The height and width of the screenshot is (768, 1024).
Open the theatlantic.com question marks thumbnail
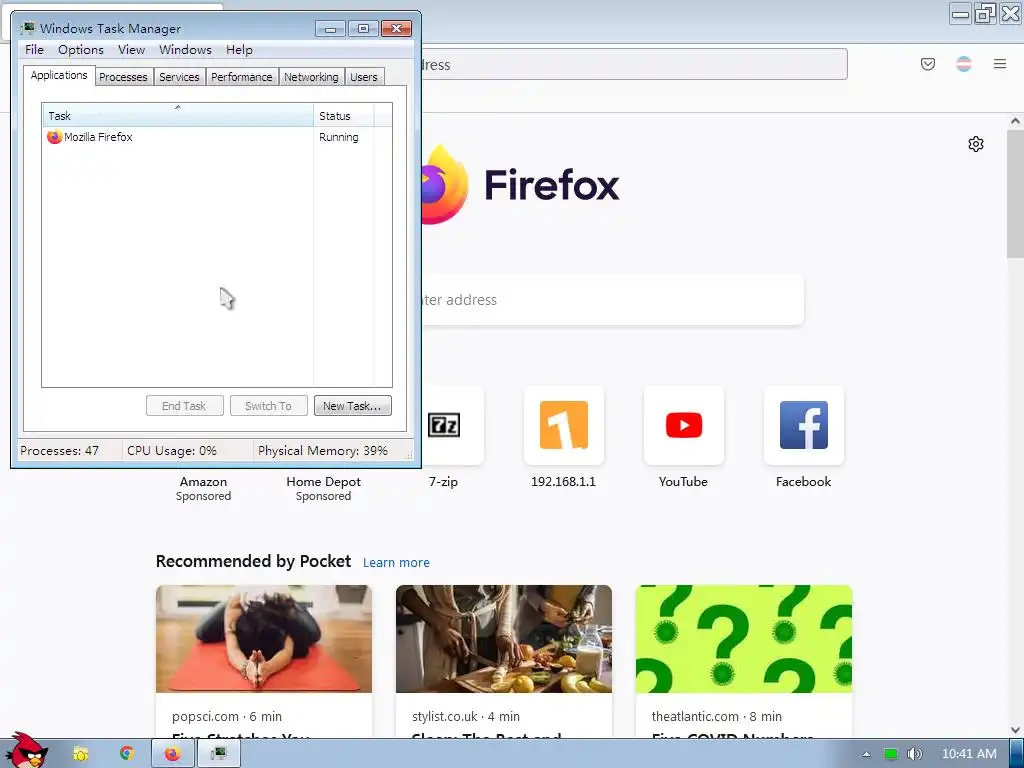744,639
